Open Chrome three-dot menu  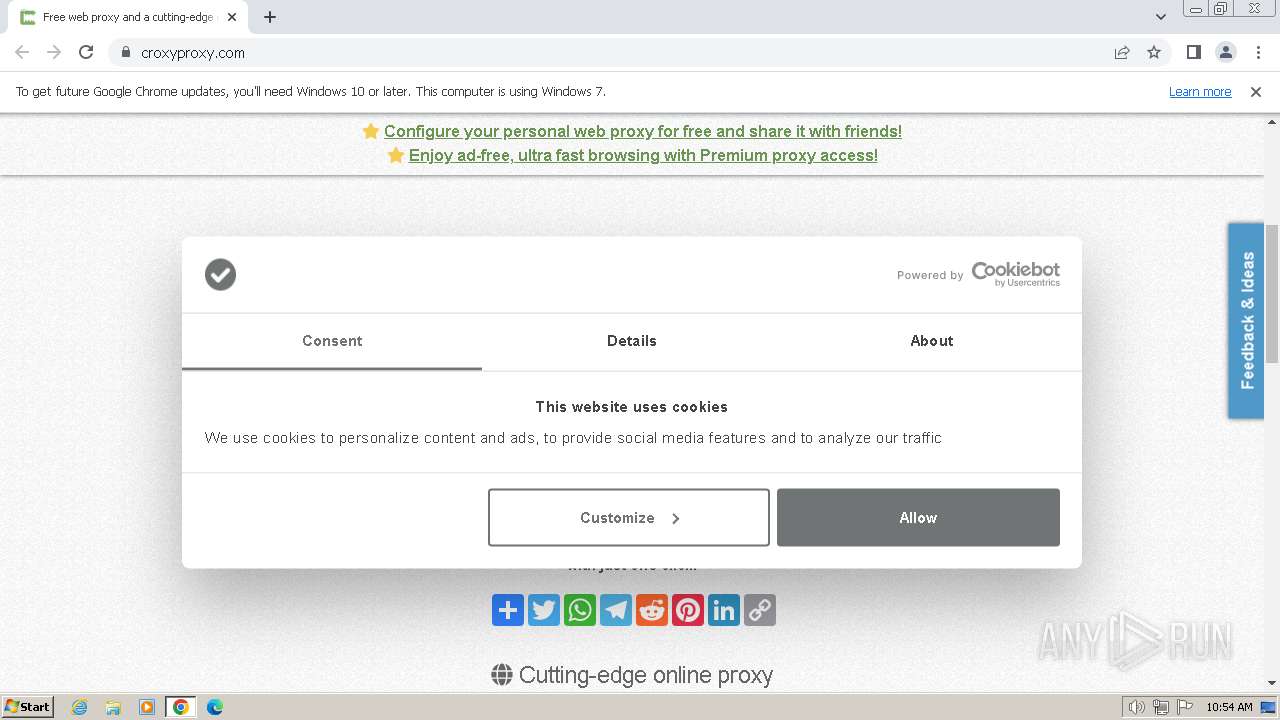click(x=1258, y=52)
